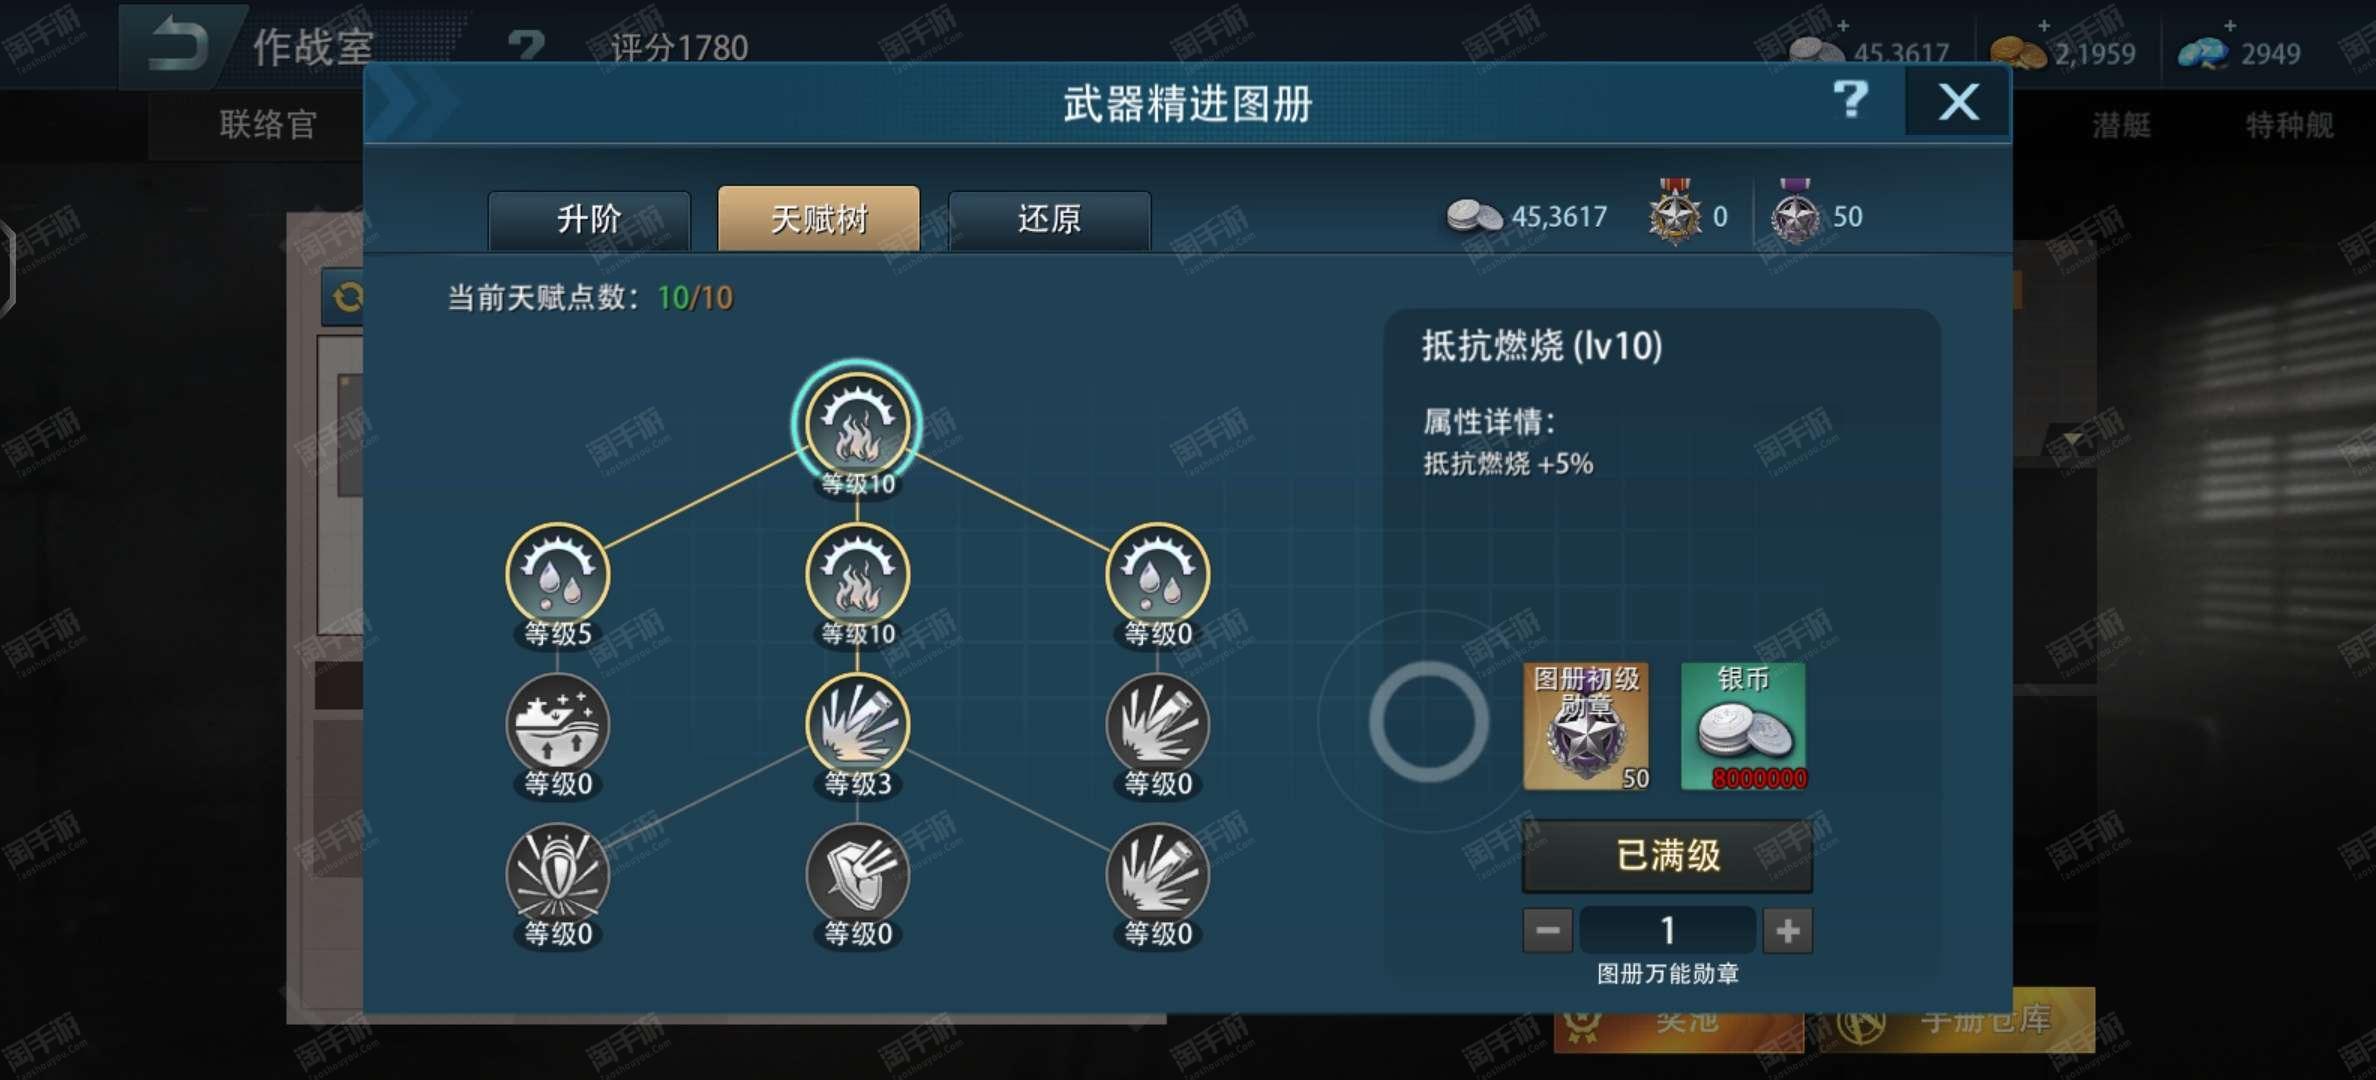Select the bottom-left ship bow talent node
The width and height of the screenshot is (2376, 1080).
(558, 875)
